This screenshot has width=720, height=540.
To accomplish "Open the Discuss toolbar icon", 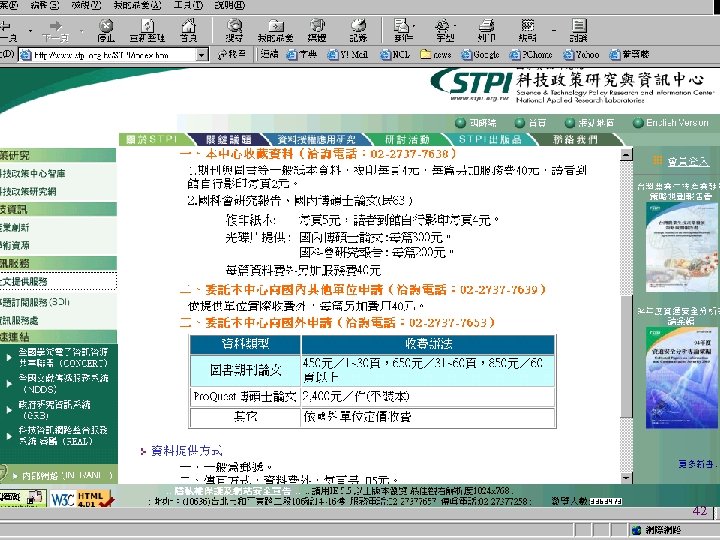I will [x=579, y=31].
